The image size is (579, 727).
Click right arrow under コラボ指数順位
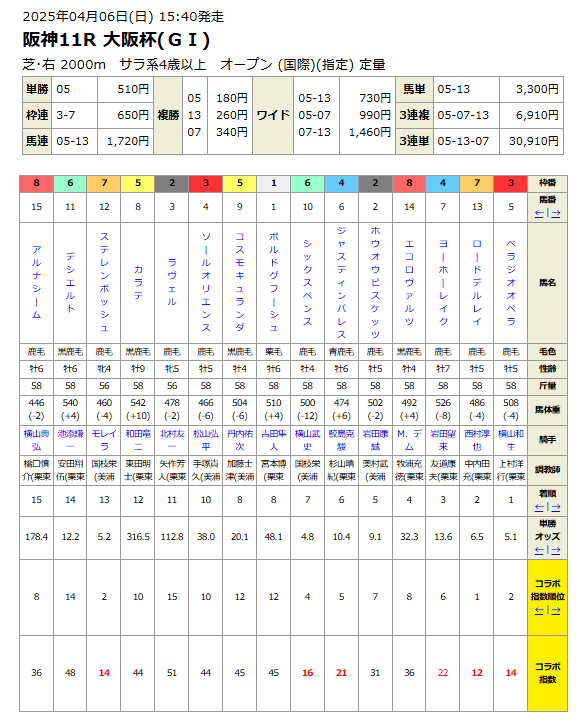point(555,611)
